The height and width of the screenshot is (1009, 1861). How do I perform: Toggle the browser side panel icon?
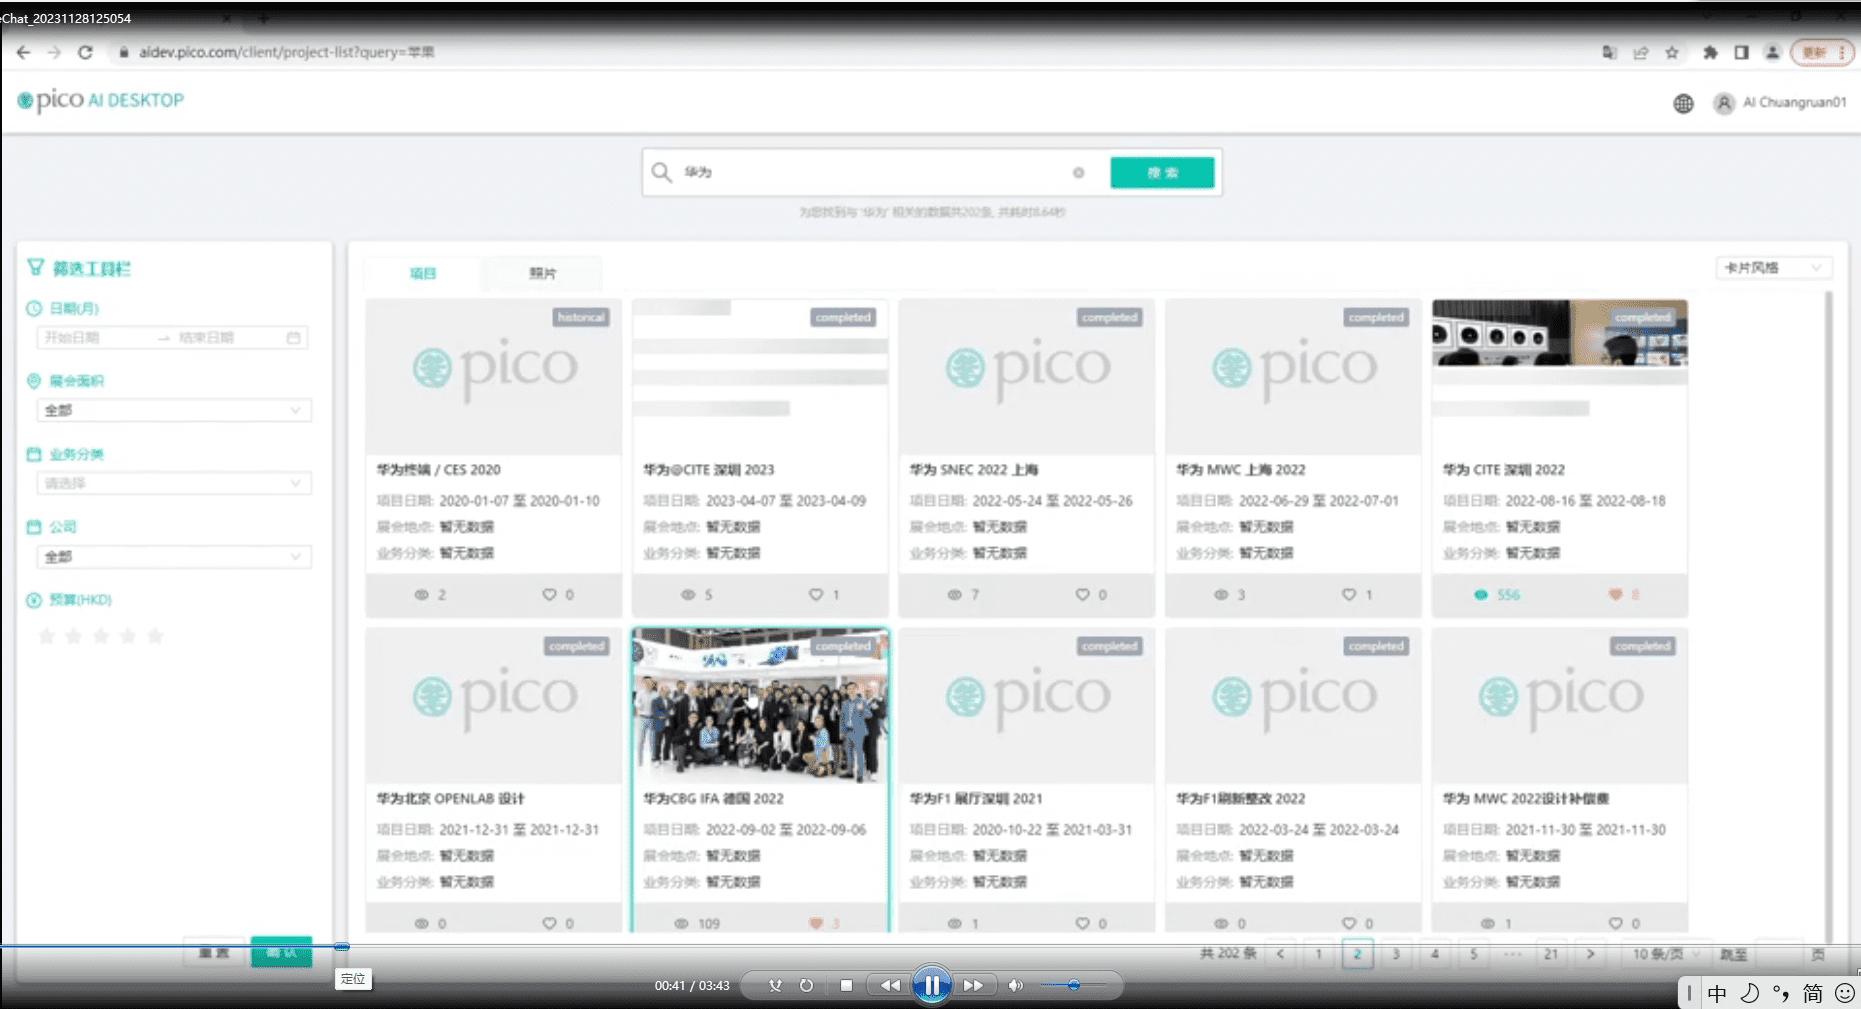pos(1741,53)
